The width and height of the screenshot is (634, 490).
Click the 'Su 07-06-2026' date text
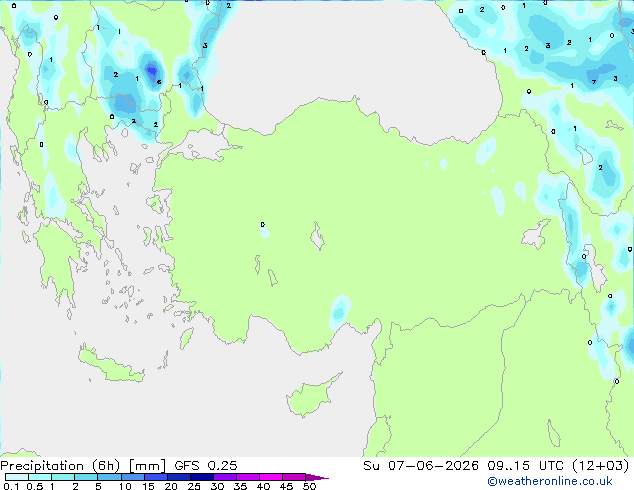tap(421, 466)
